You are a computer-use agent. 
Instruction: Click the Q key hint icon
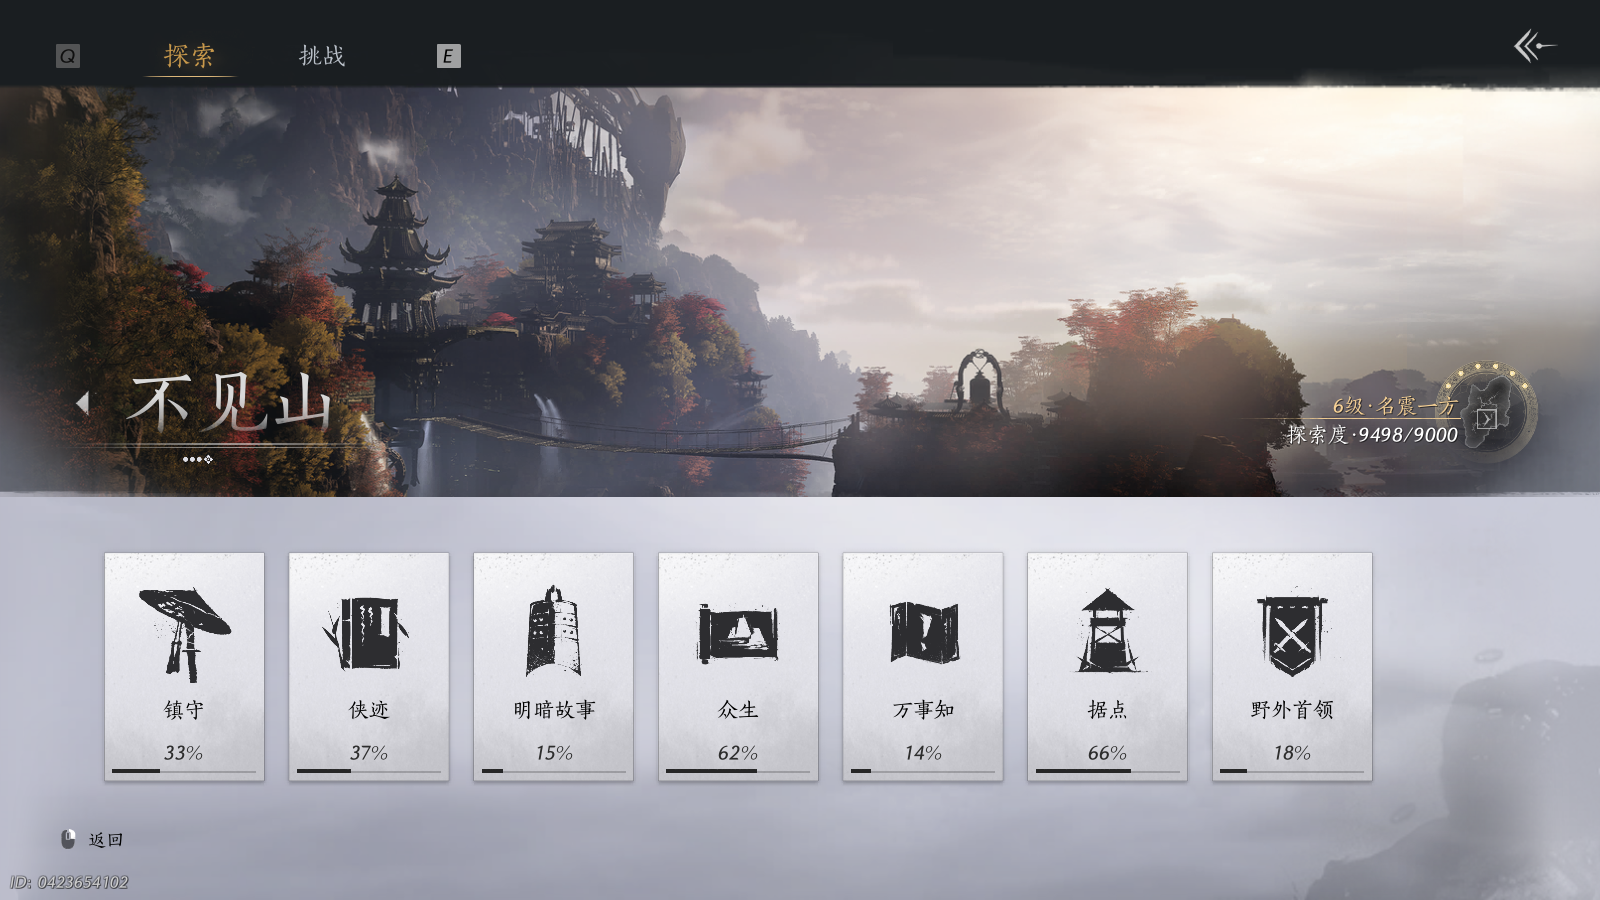[67, 55]
